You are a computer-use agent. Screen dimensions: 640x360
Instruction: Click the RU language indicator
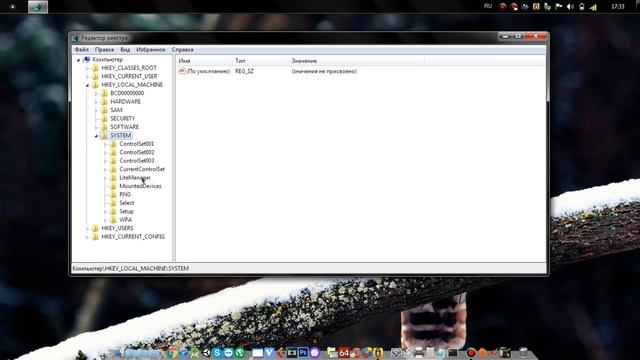coord(488,6)
